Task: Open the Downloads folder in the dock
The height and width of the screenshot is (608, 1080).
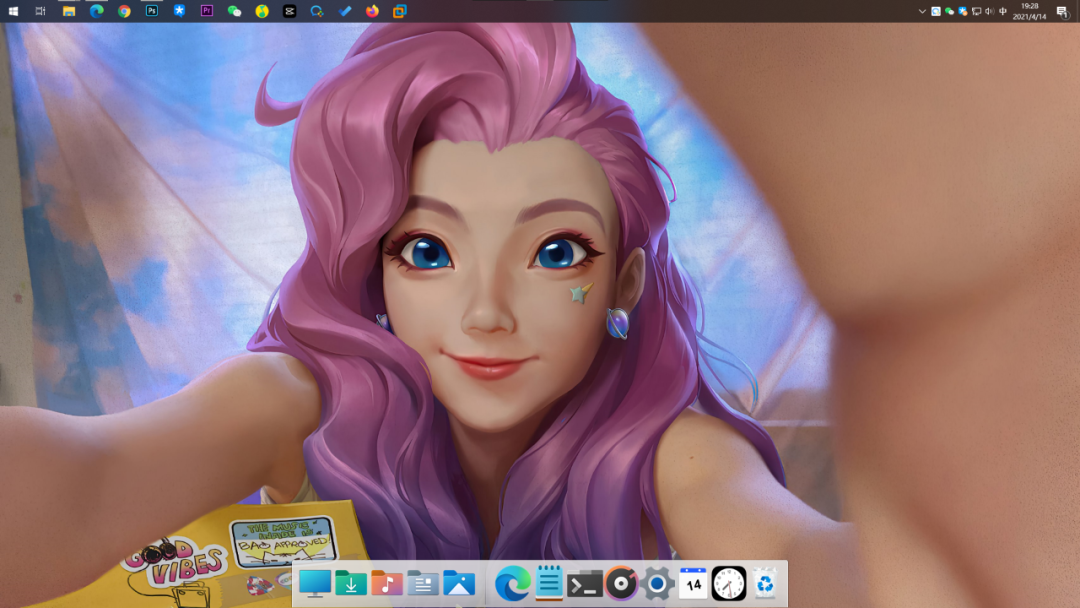Action: click(351, 583)
